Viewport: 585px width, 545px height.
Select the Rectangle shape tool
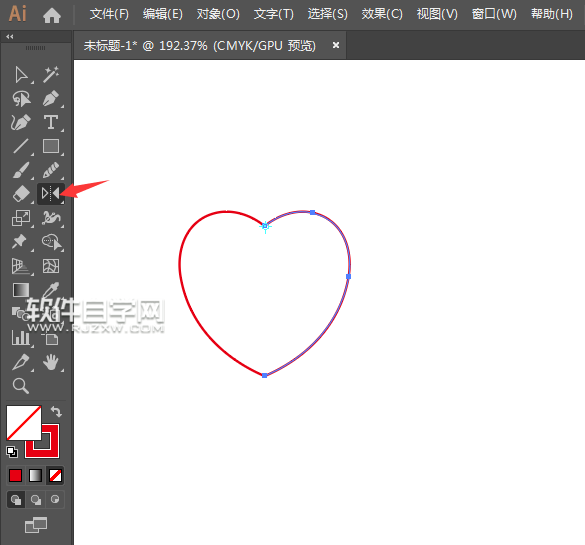51,146
